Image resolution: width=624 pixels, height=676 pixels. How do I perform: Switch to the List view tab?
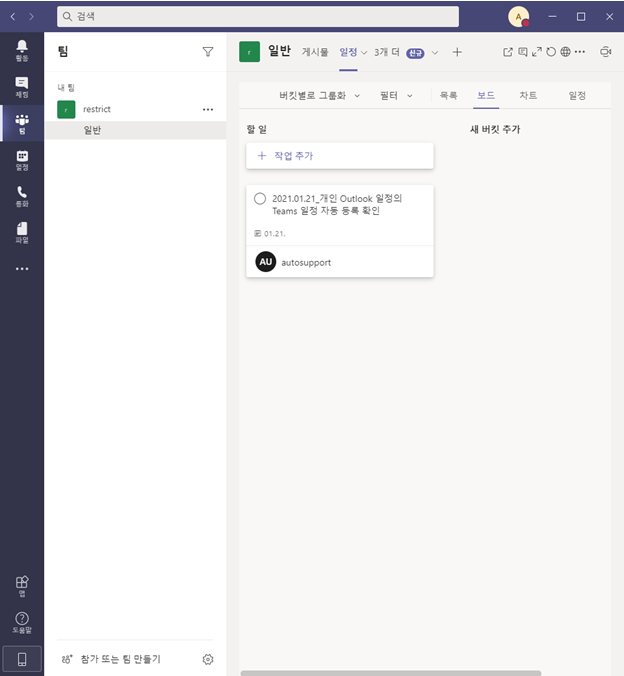coord(448,96)
